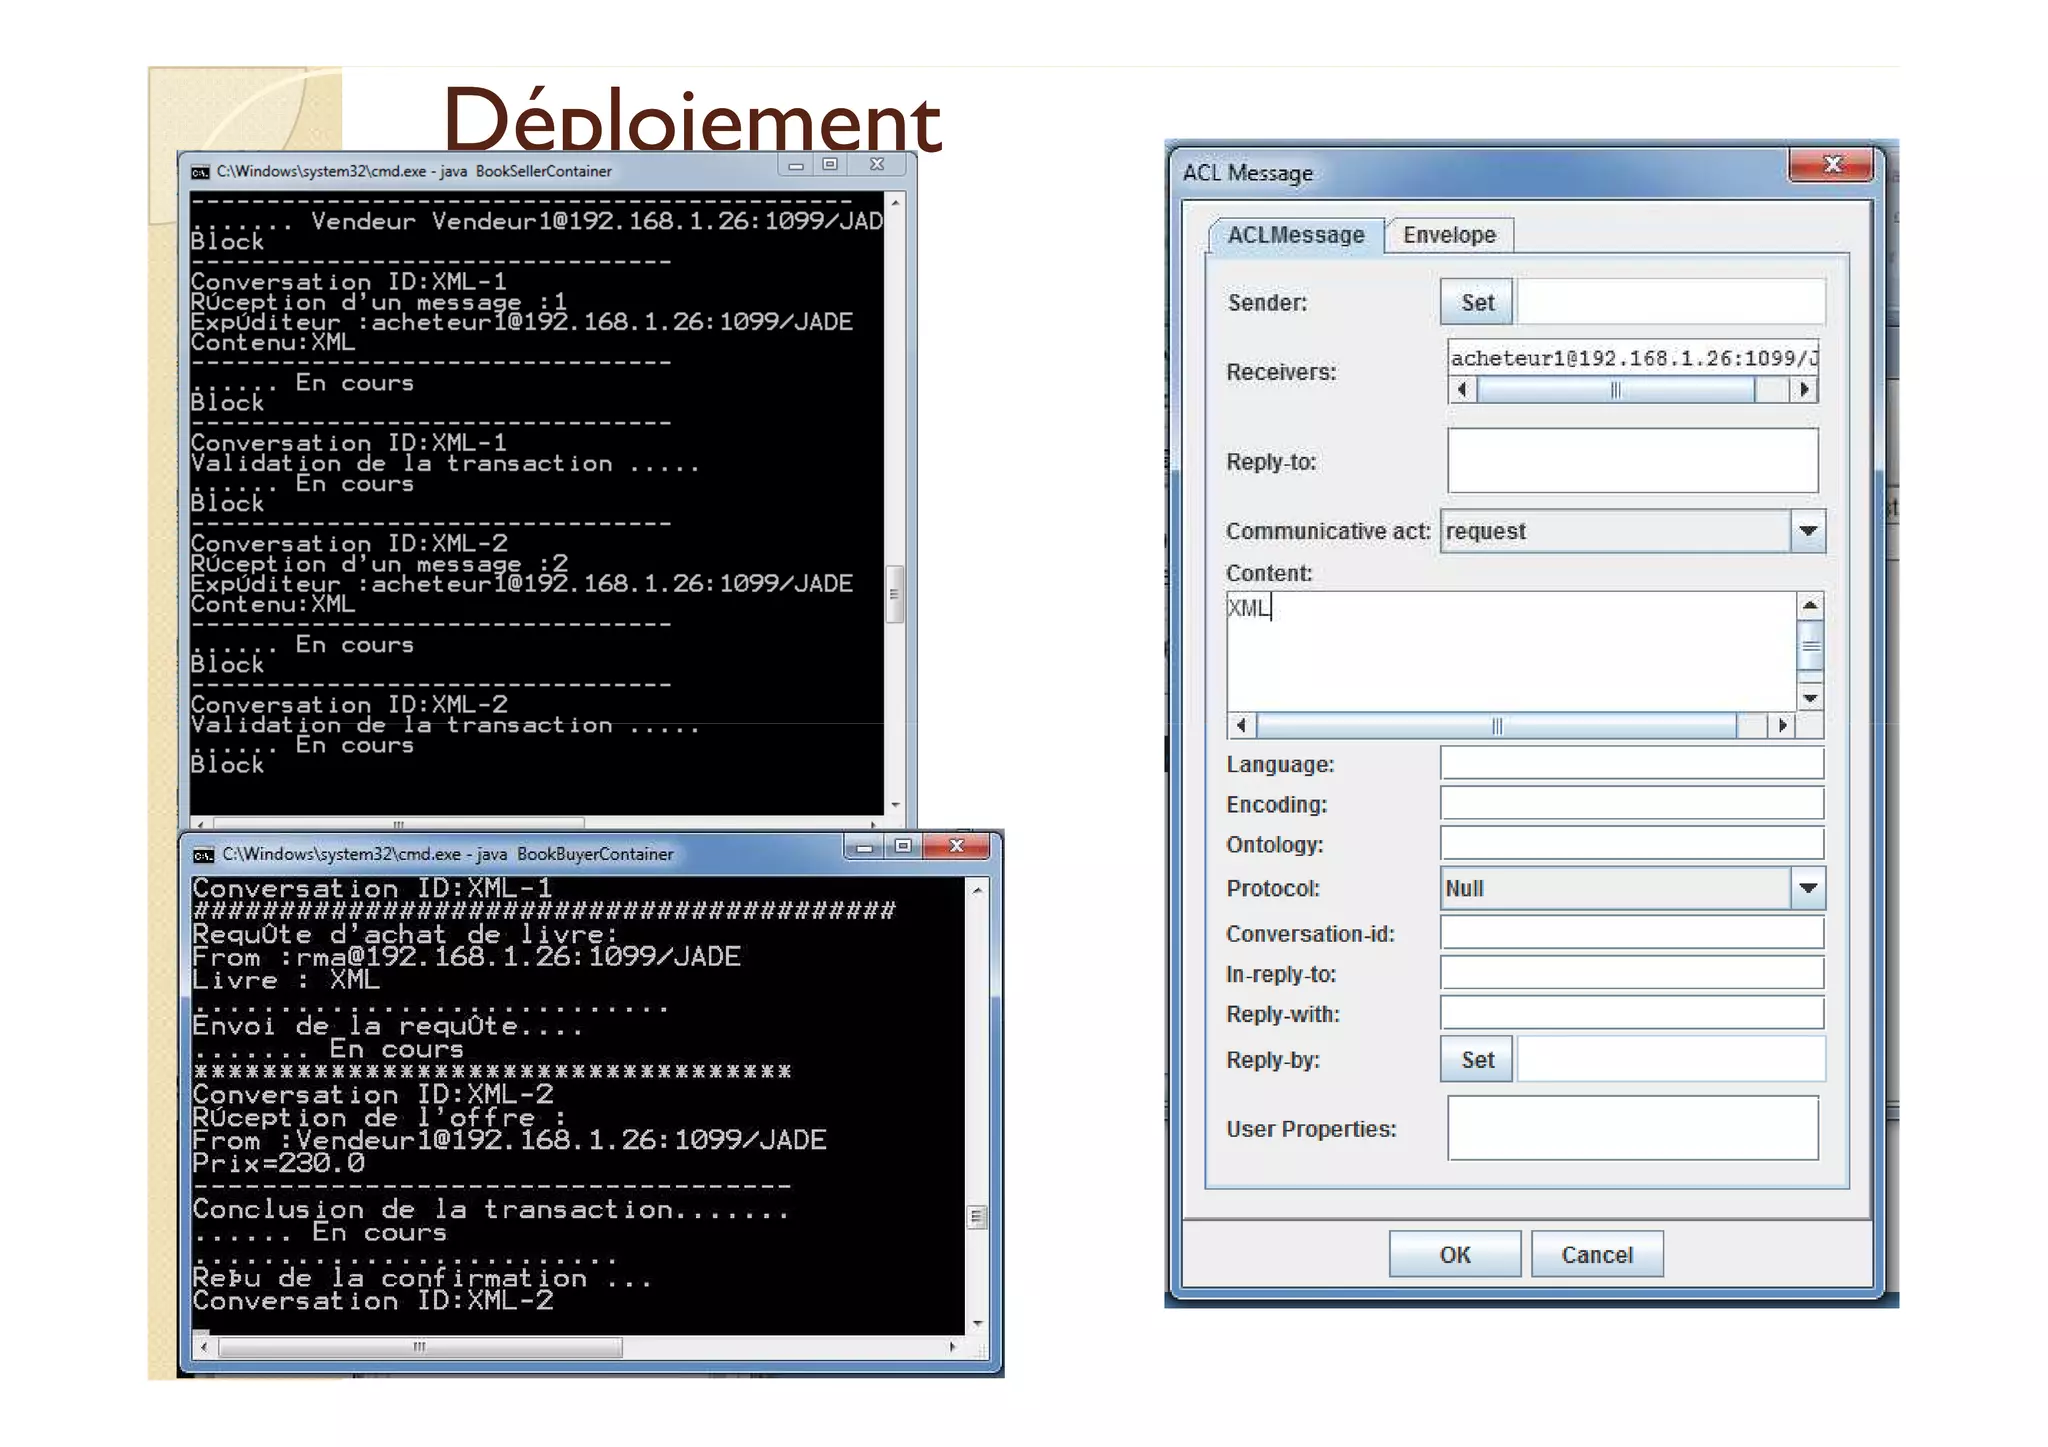
Task: Focus the Conversation-id input field
Action: tap(1631, 933)
